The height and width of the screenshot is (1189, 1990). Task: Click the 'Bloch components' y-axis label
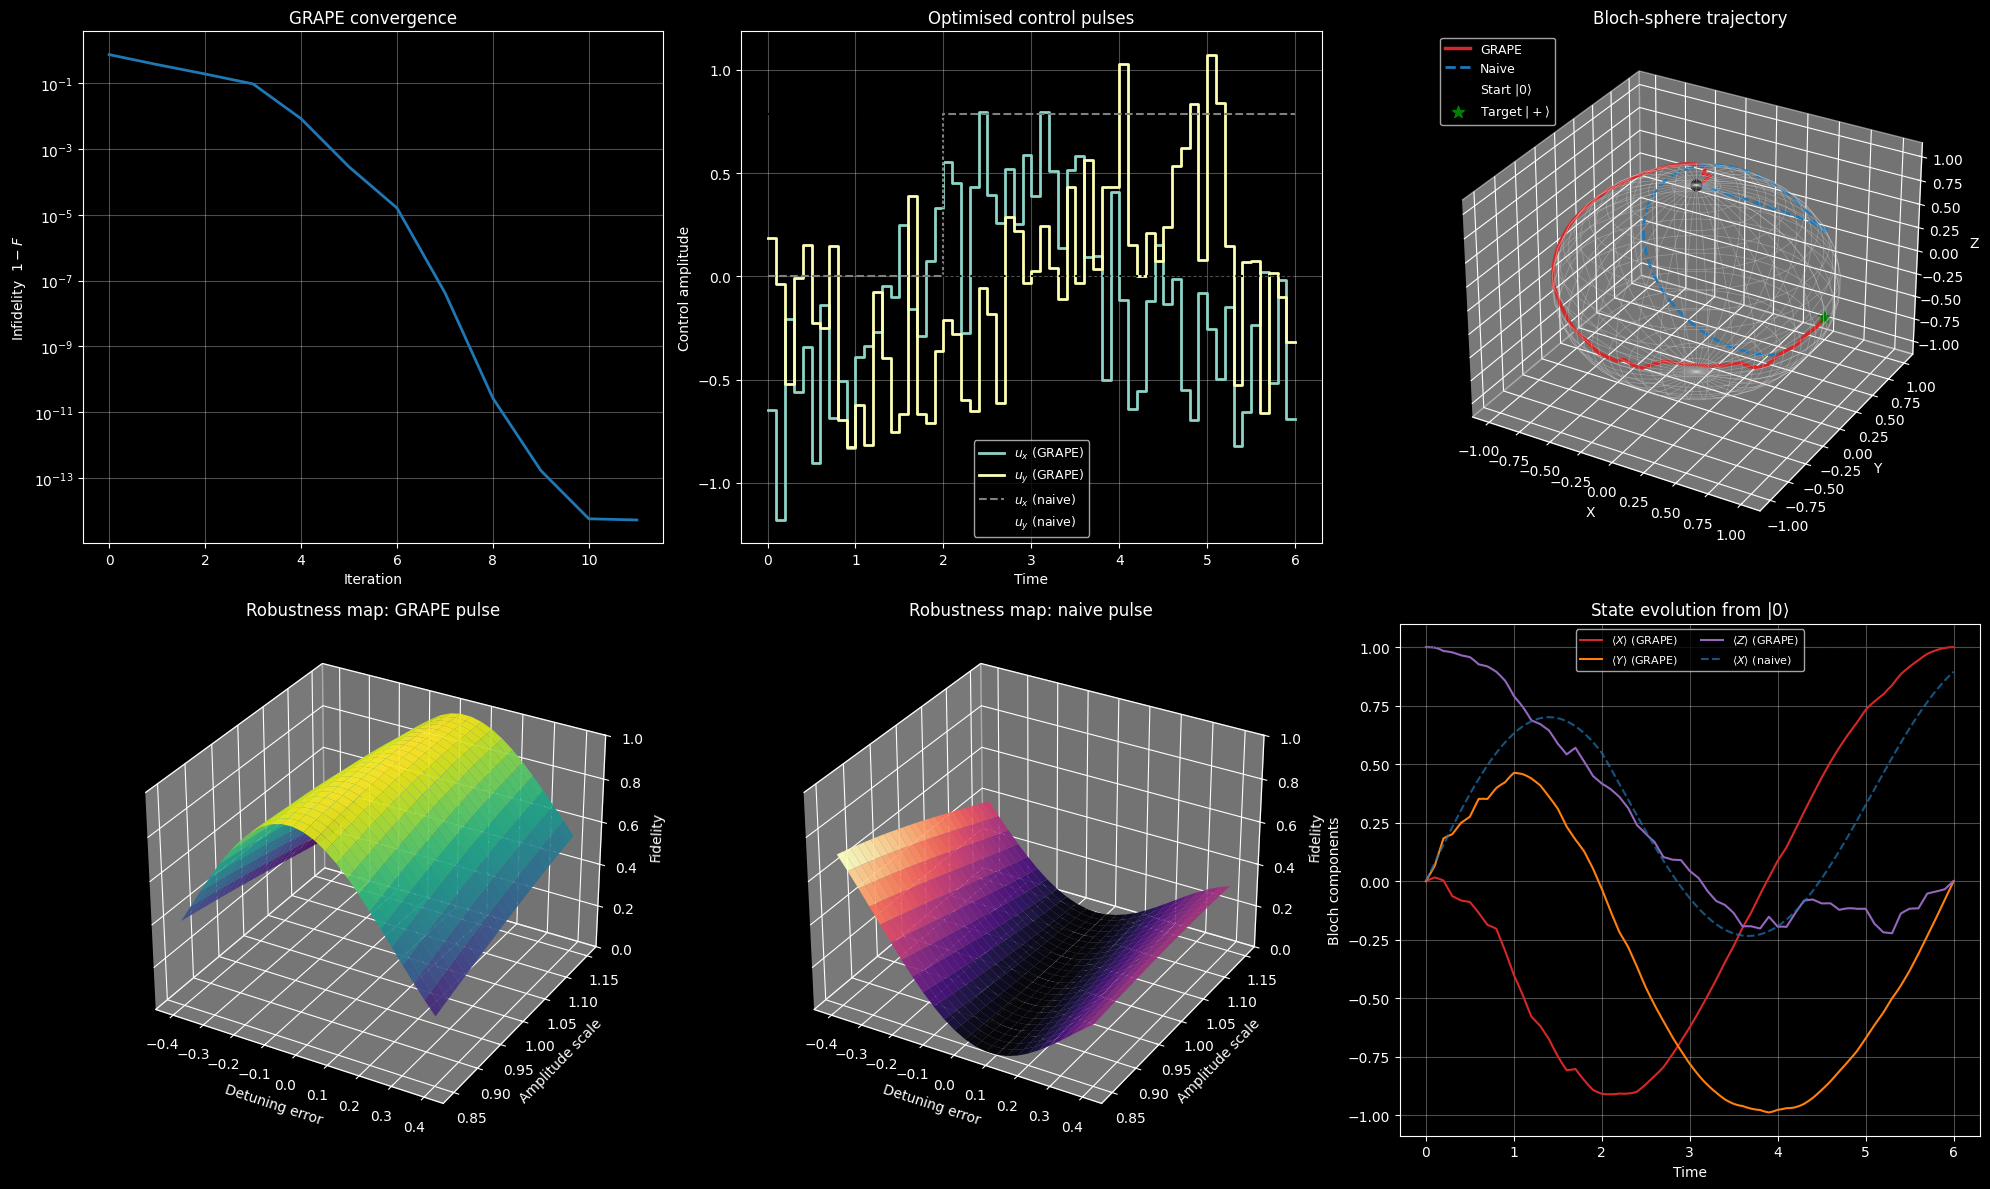pos(1333,881)
